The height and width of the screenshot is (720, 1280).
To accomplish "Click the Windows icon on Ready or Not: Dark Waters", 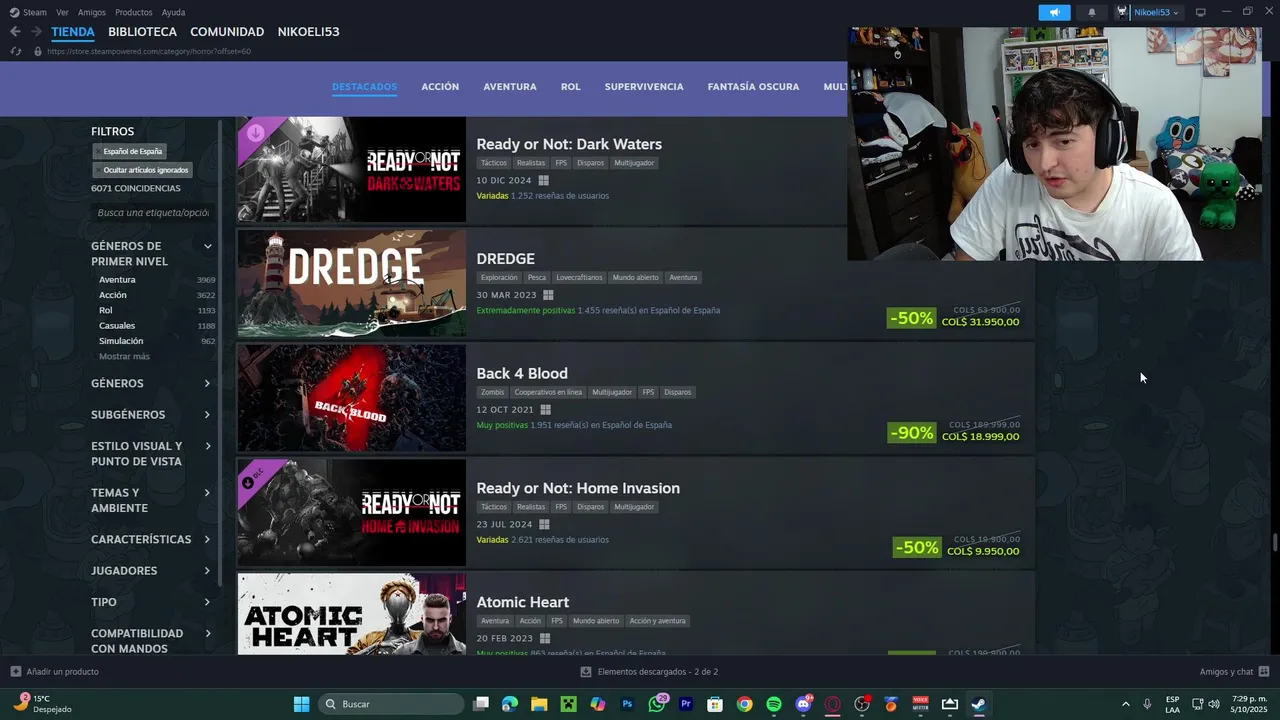I will (543, 181).
